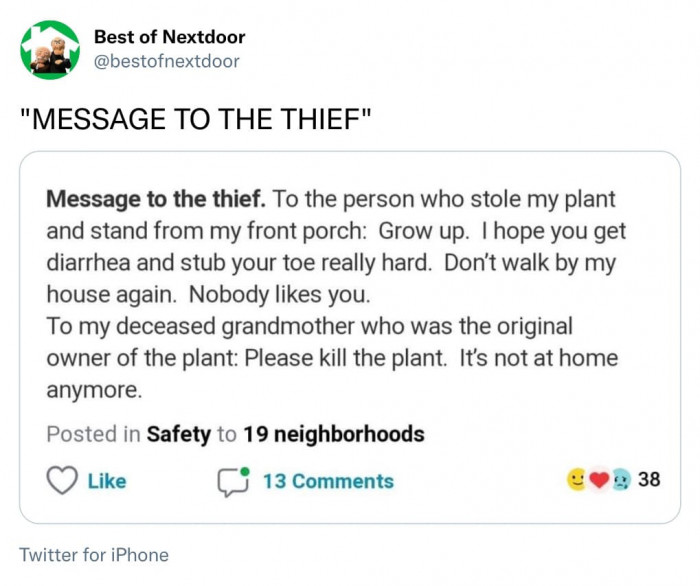Click the 38 reactions count
The width and height of the screenshot is (700, 586).
point(649,480)
